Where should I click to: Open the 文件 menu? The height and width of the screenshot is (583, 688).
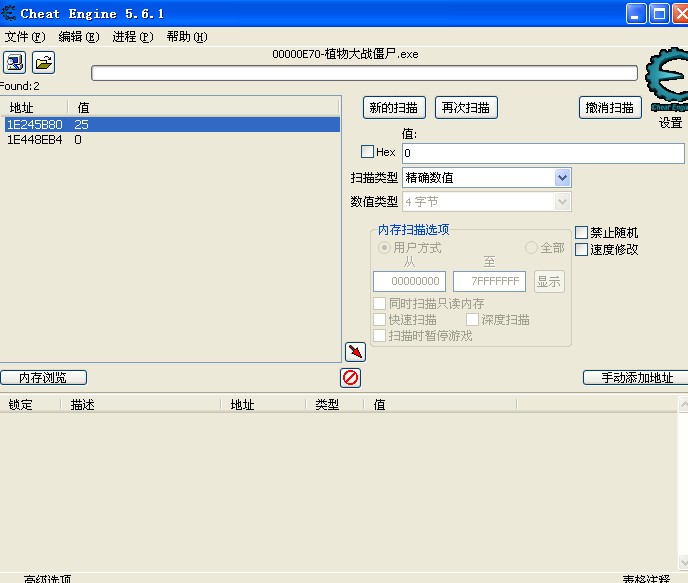[x=25, y=37]
